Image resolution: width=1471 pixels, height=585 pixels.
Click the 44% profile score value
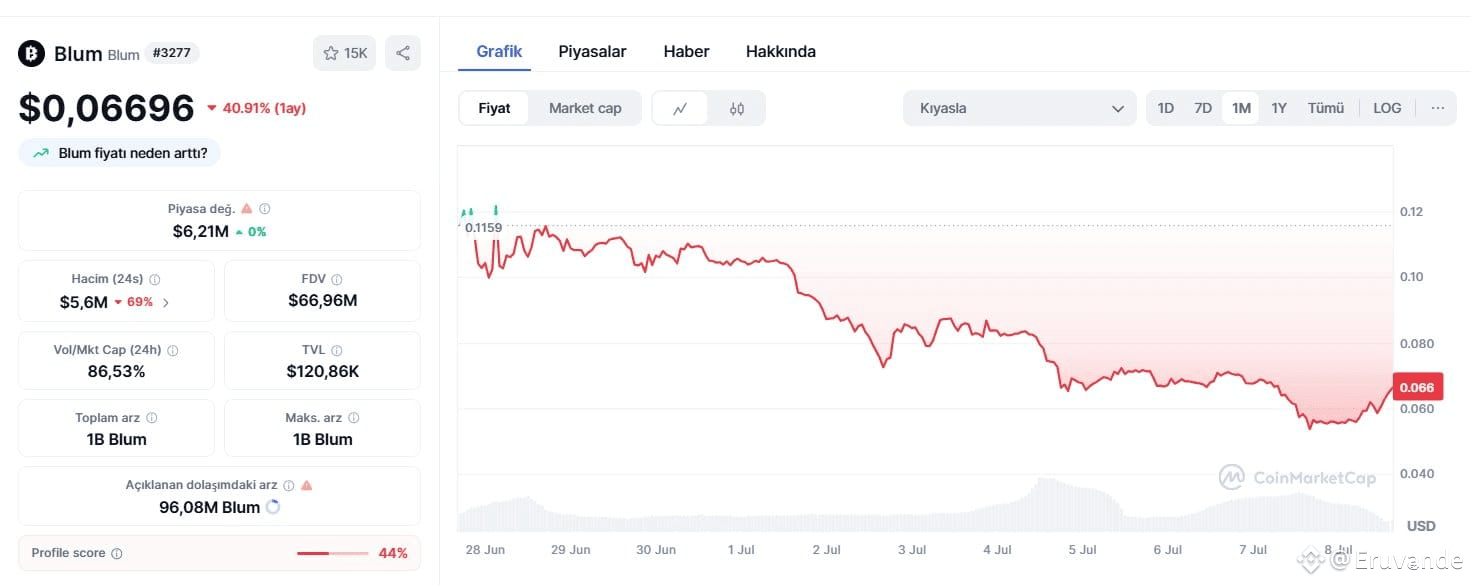[392, 553]
